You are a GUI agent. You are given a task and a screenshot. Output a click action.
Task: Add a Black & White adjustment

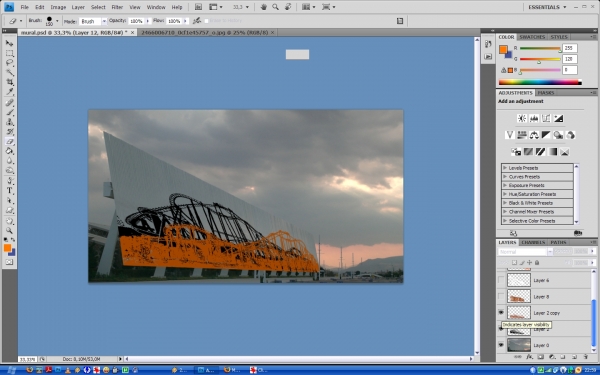[x=546, y=135]
